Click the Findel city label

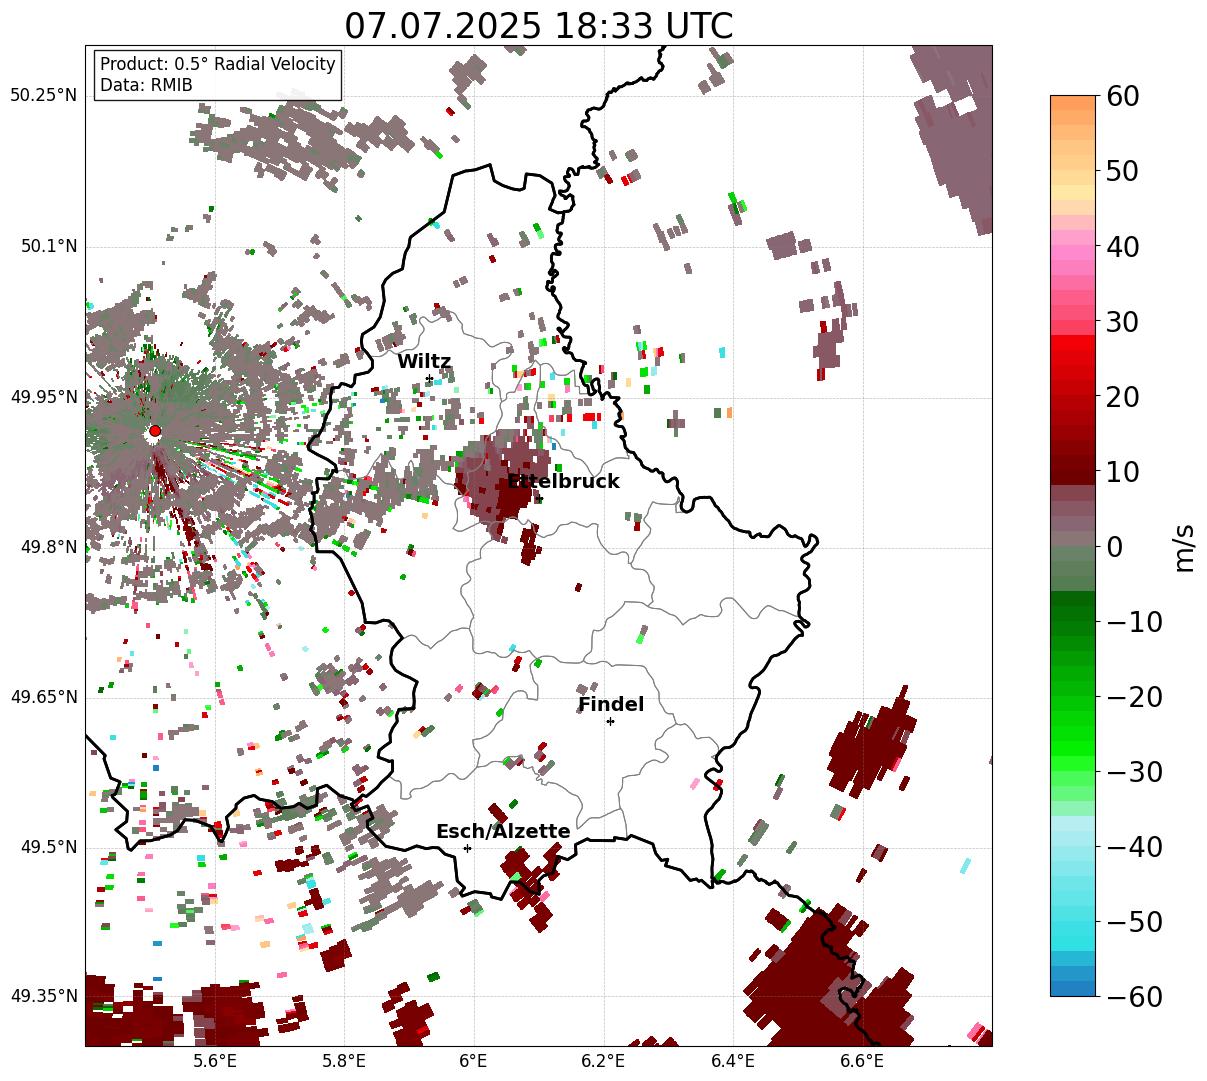pos(611,705)
